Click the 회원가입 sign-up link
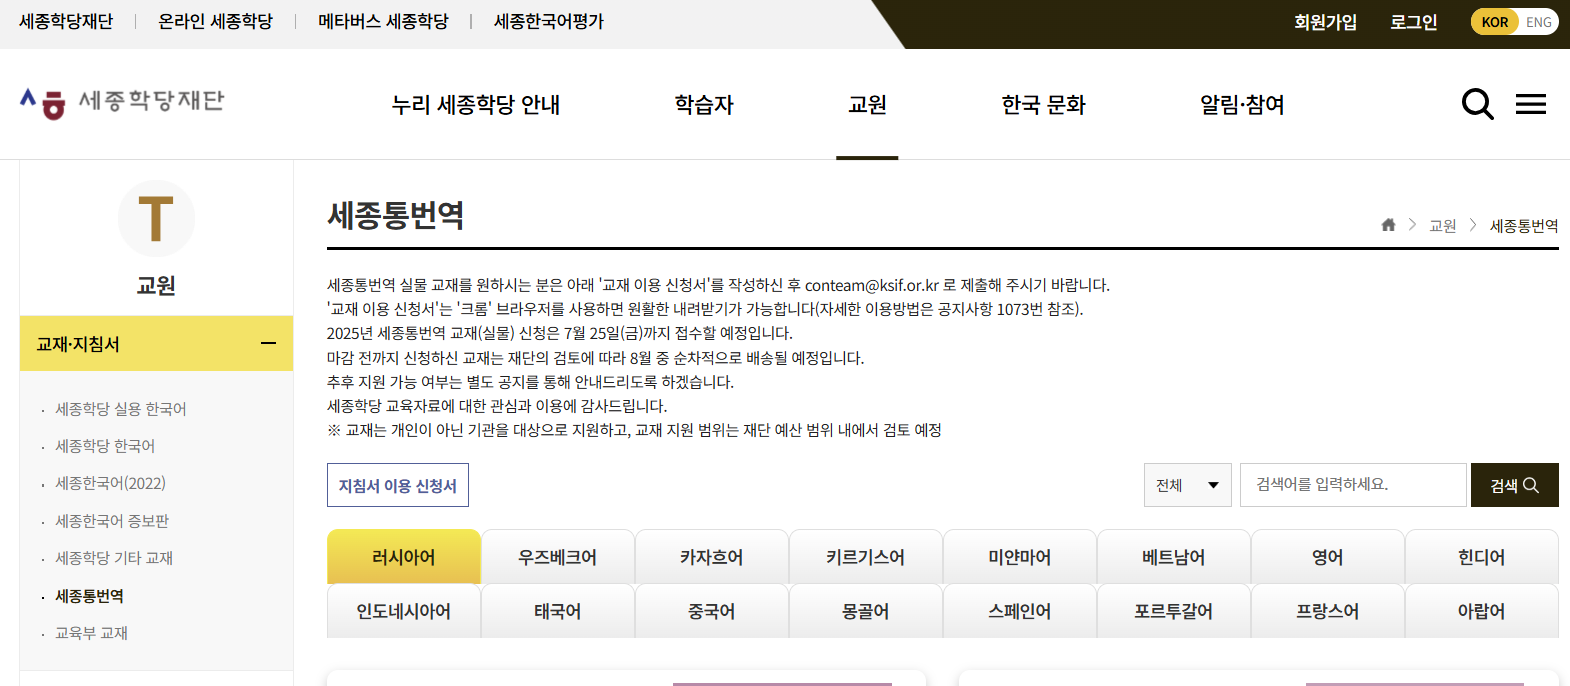This screenshot has width=1570, height=686. [1325, 22]
